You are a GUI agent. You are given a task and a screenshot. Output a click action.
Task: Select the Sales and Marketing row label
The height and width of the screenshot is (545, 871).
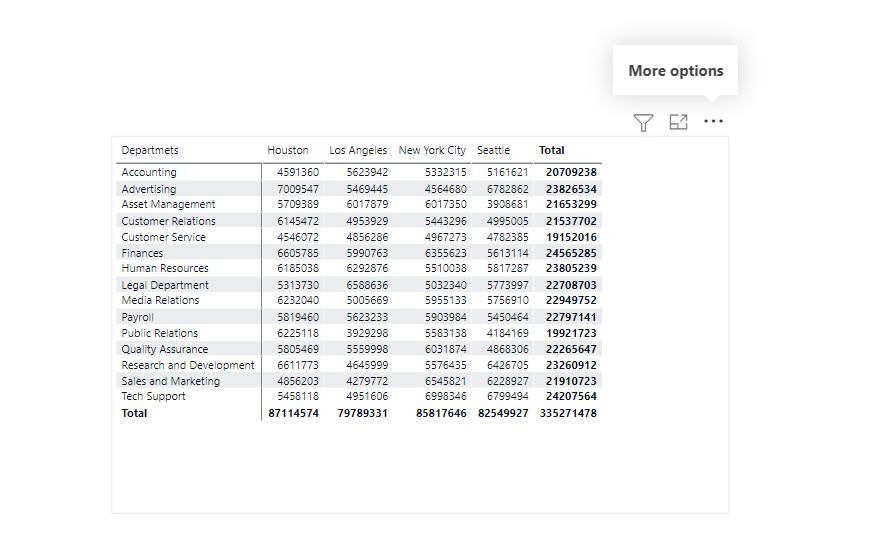pos(171,382)
